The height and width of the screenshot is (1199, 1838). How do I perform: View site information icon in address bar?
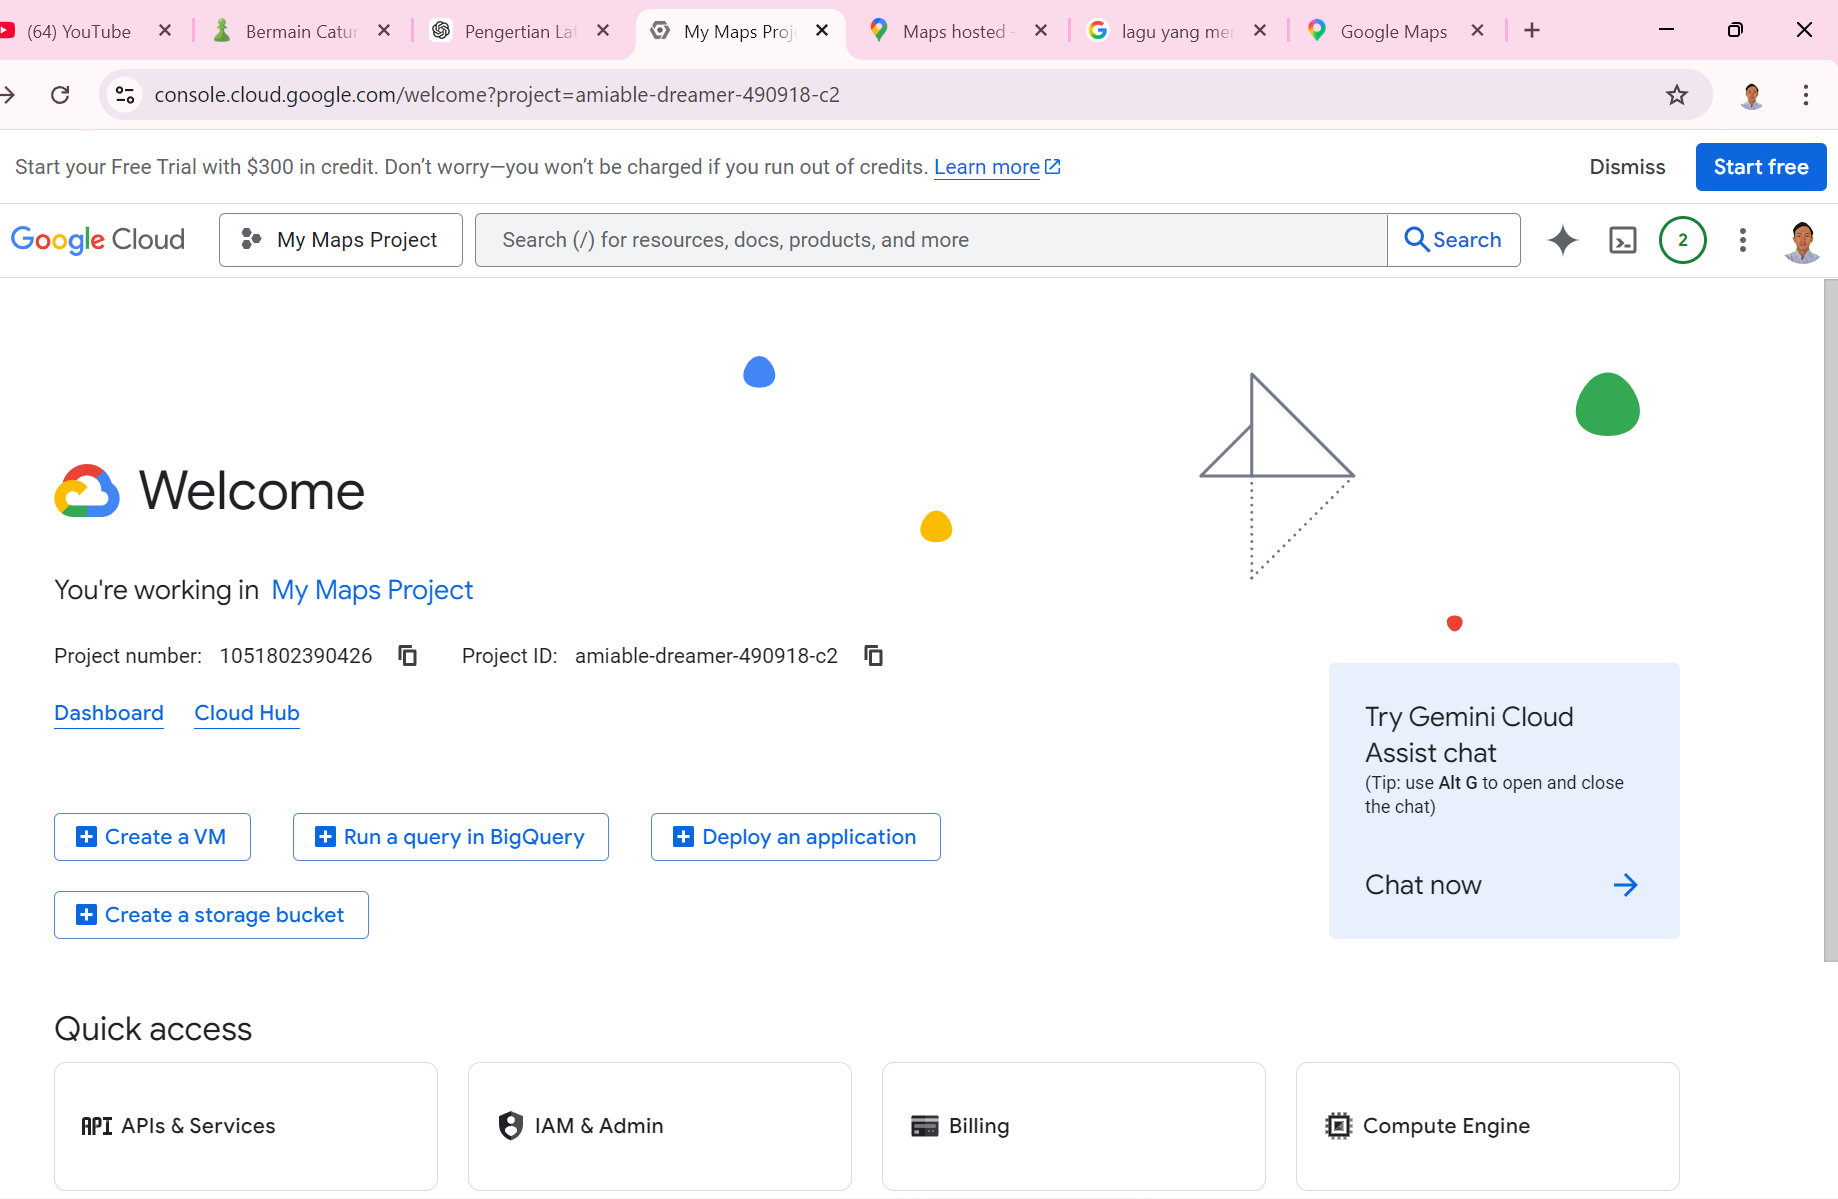click(125, 95)
